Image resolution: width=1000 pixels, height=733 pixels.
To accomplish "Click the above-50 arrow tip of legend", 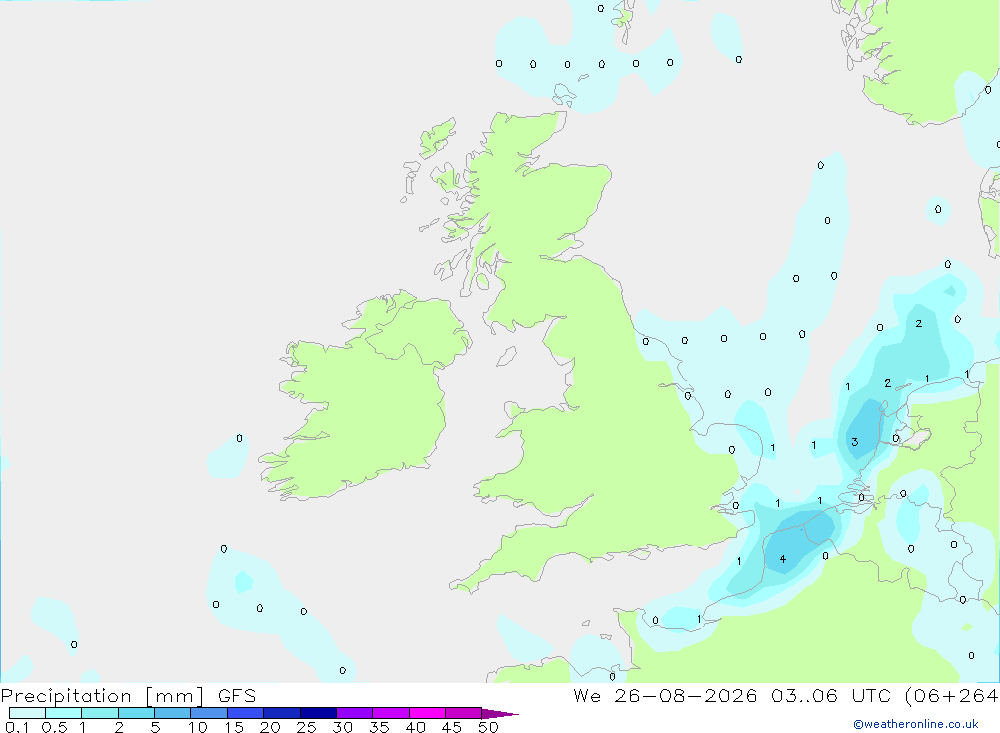I will (x=500, y=713).
